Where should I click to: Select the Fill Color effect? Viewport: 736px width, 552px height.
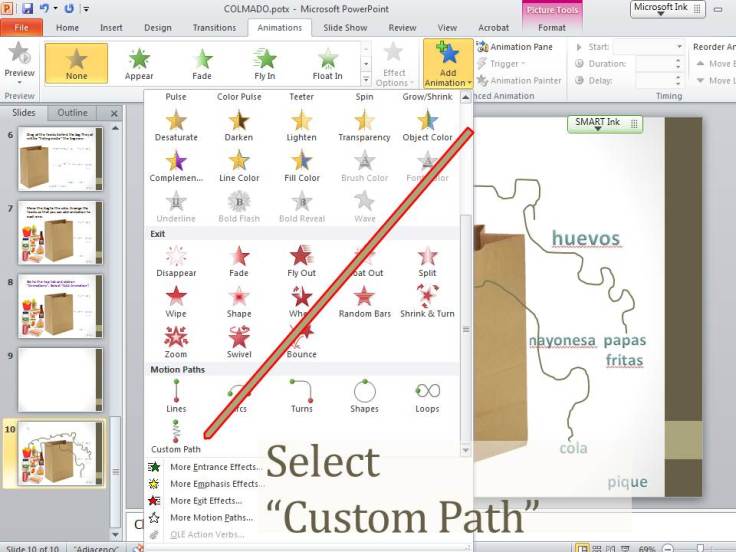(x=301, y=166)
